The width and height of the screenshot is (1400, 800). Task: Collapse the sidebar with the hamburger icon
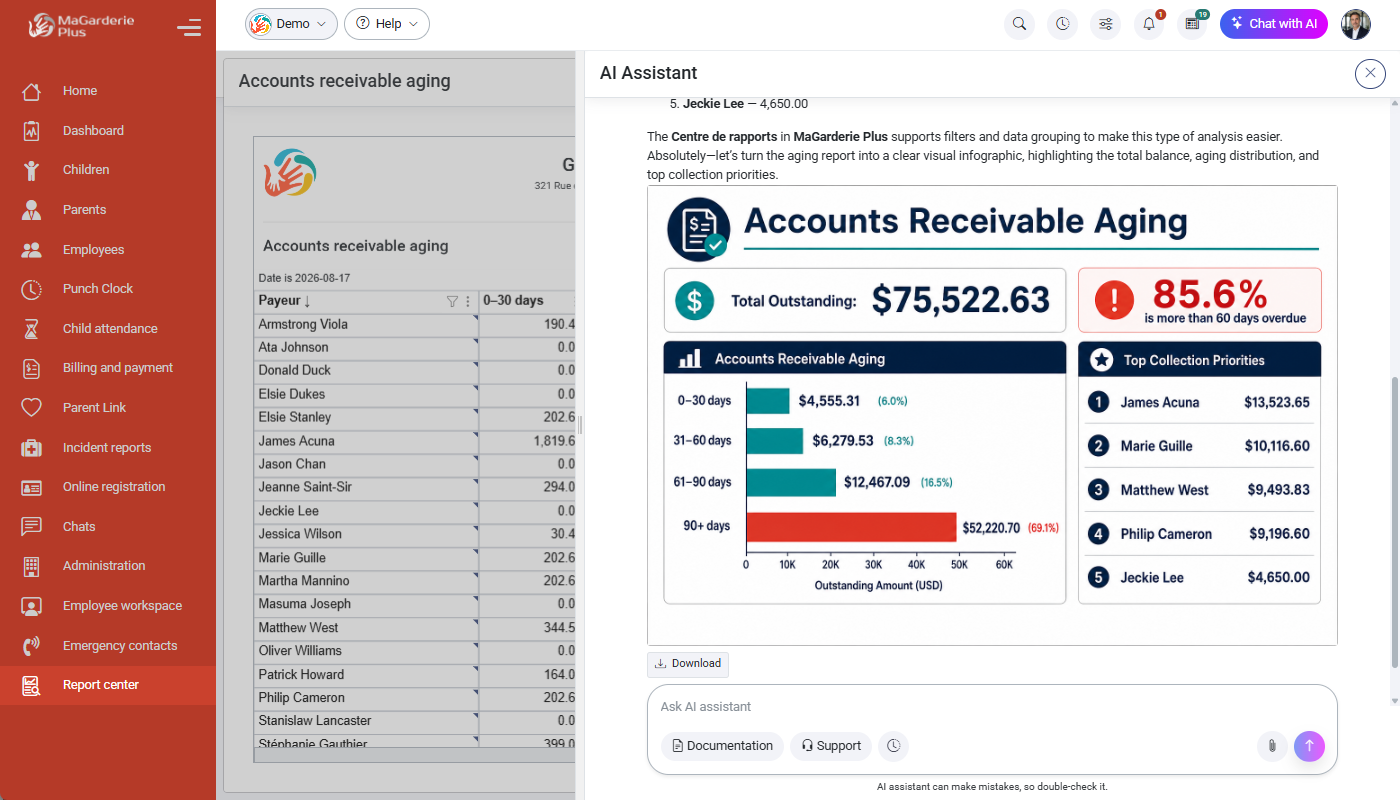click(189, 27)
